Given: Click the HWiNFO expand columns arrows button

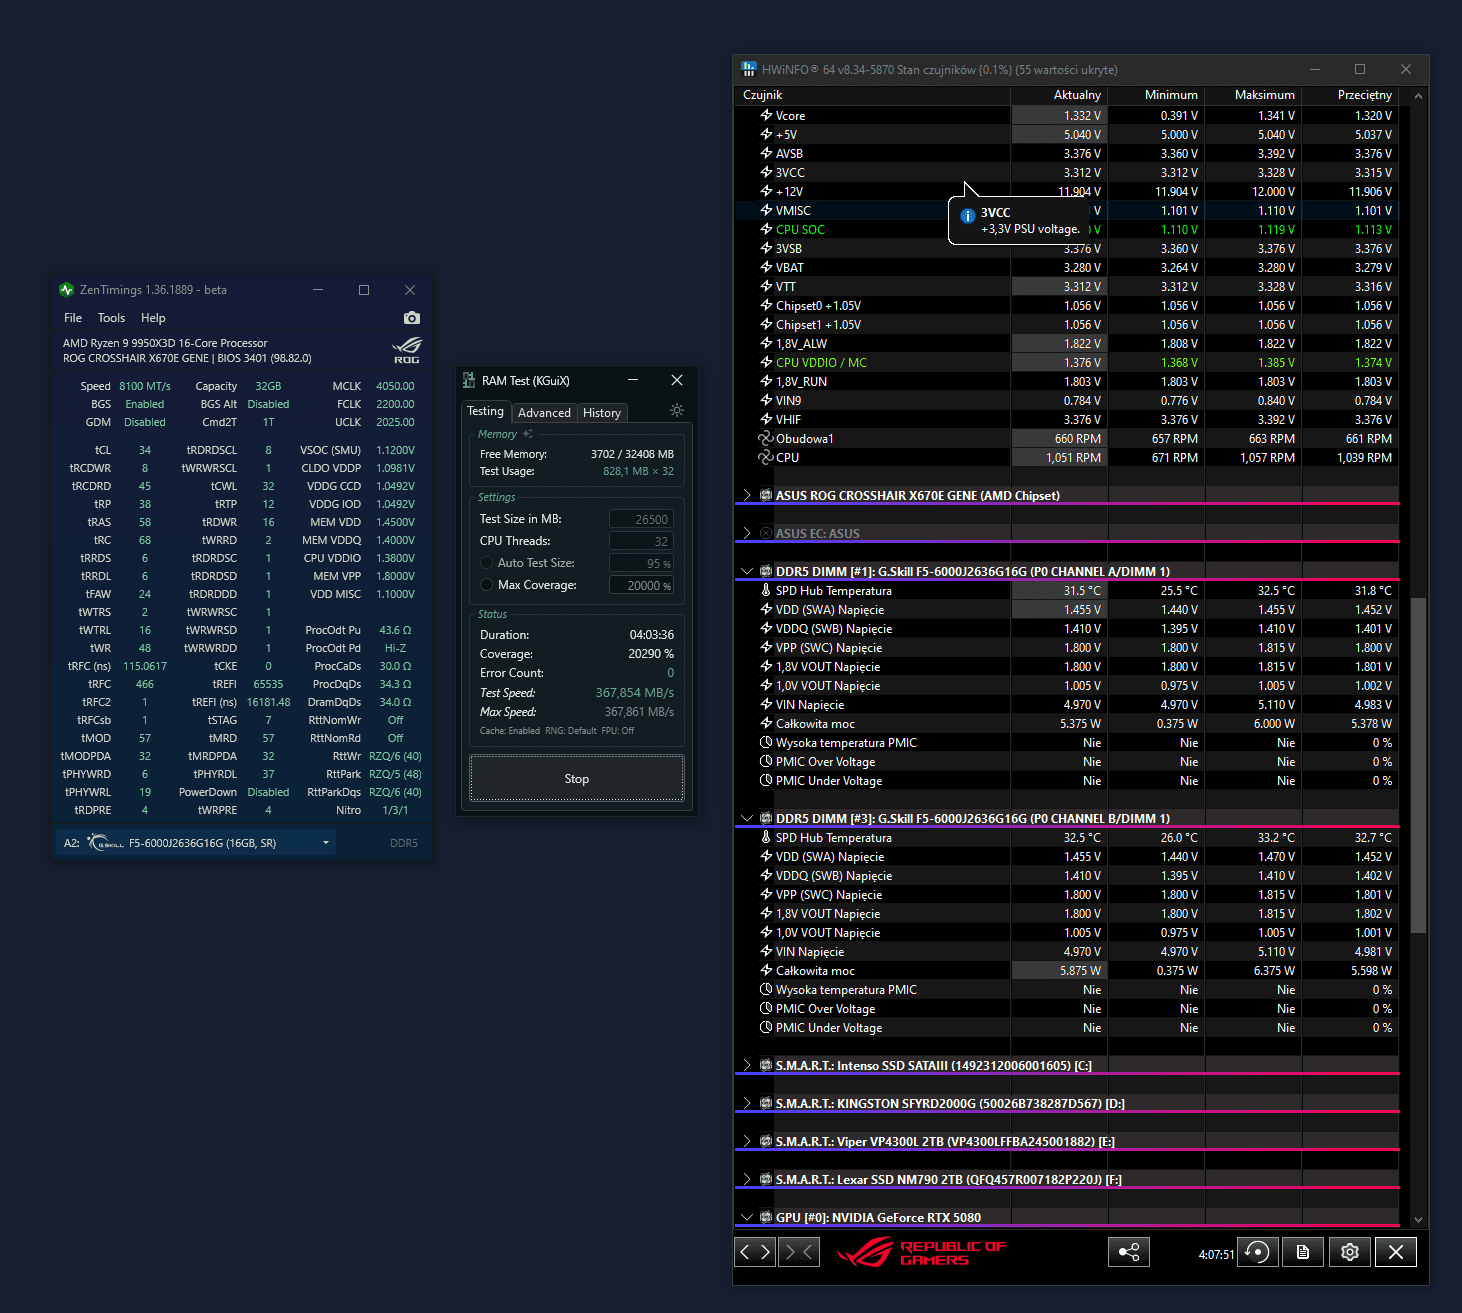Looking at the screenshot, I should [755, 1251].
